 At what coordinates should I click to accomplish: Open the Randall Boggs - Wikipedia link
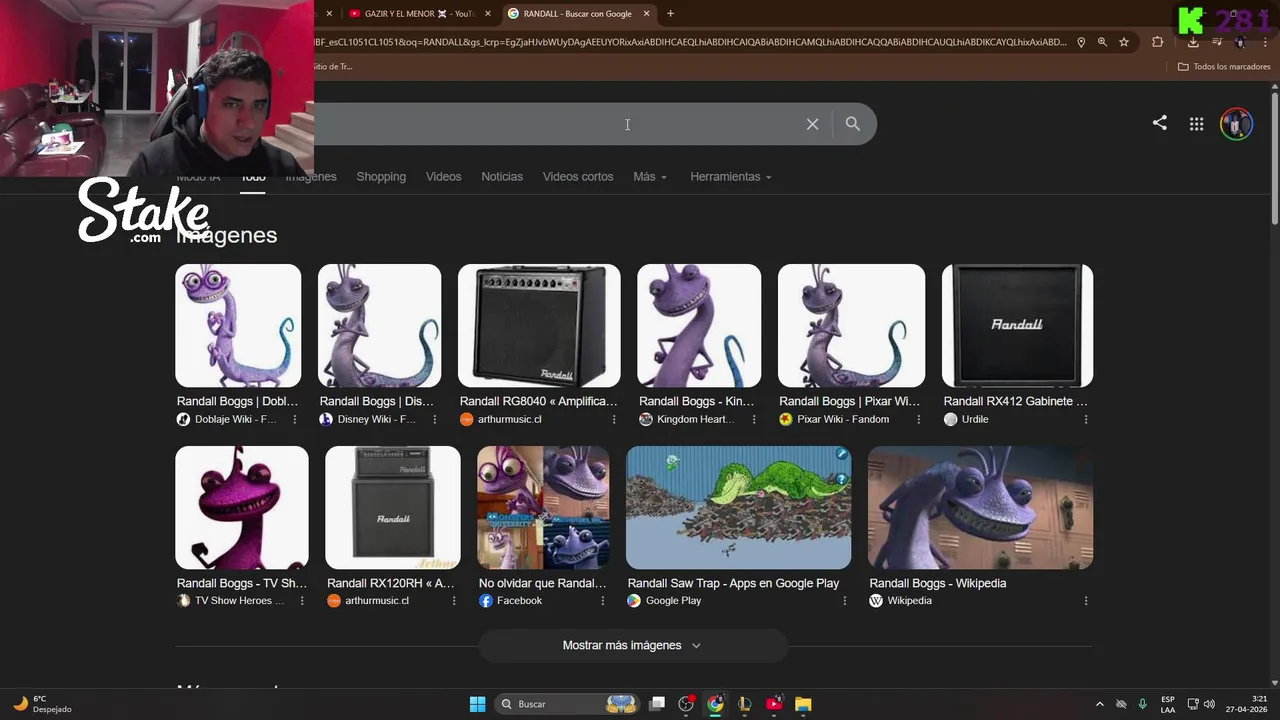[938, 583]
